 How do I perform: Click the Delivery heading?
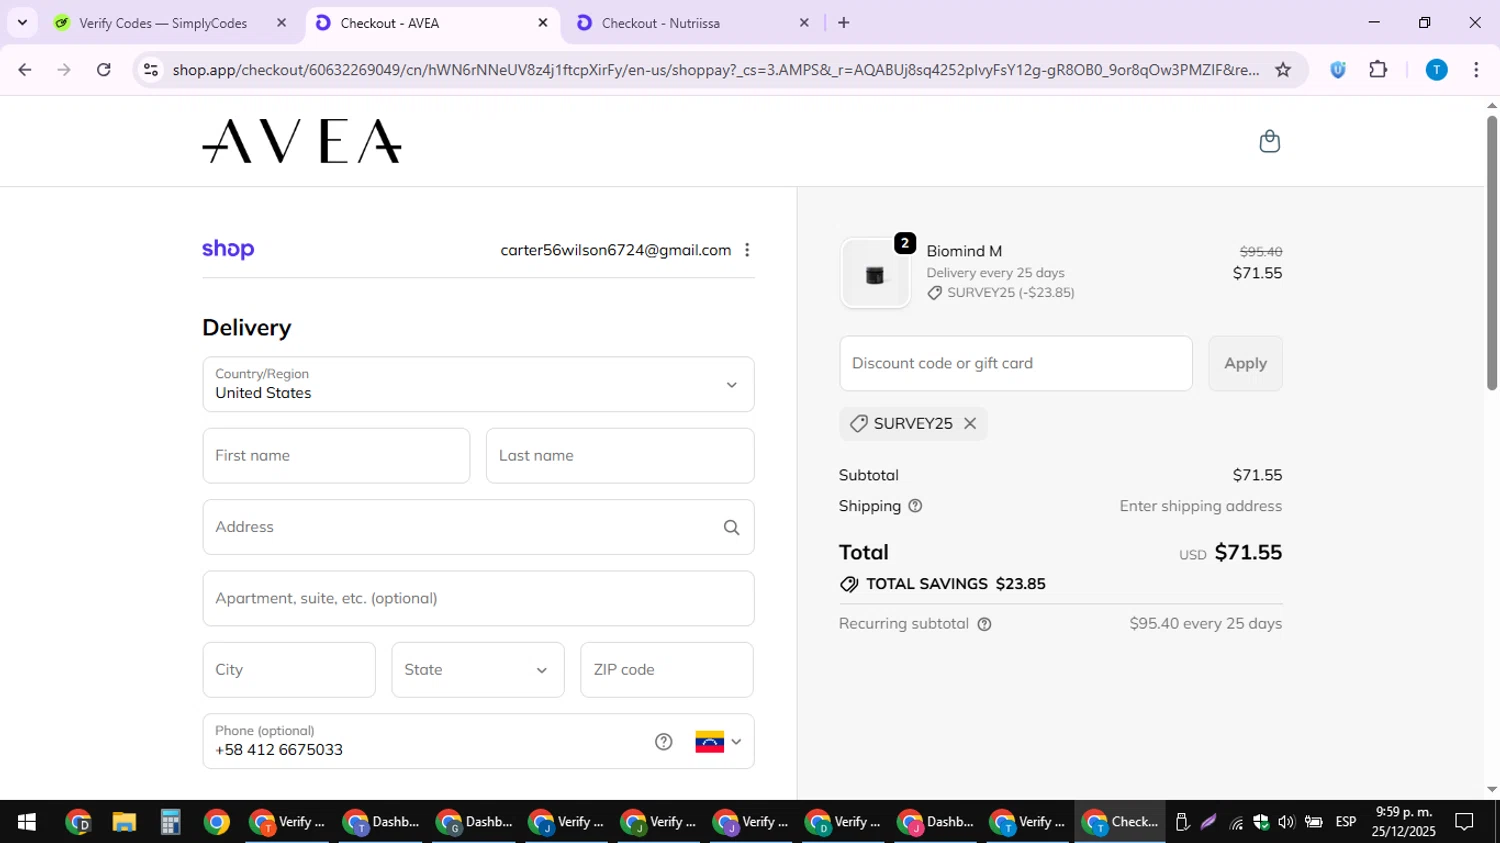[x=247, y=328]
